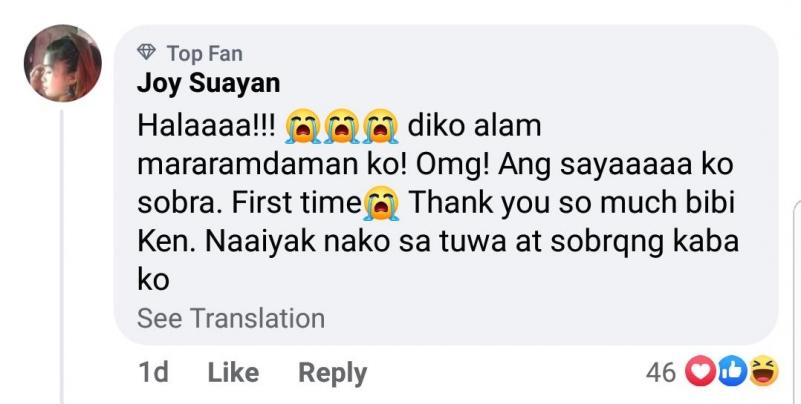Click the laughing Haha reaction icon
The width and height of the screenshot is (801, 404).
tap(764, 373)
